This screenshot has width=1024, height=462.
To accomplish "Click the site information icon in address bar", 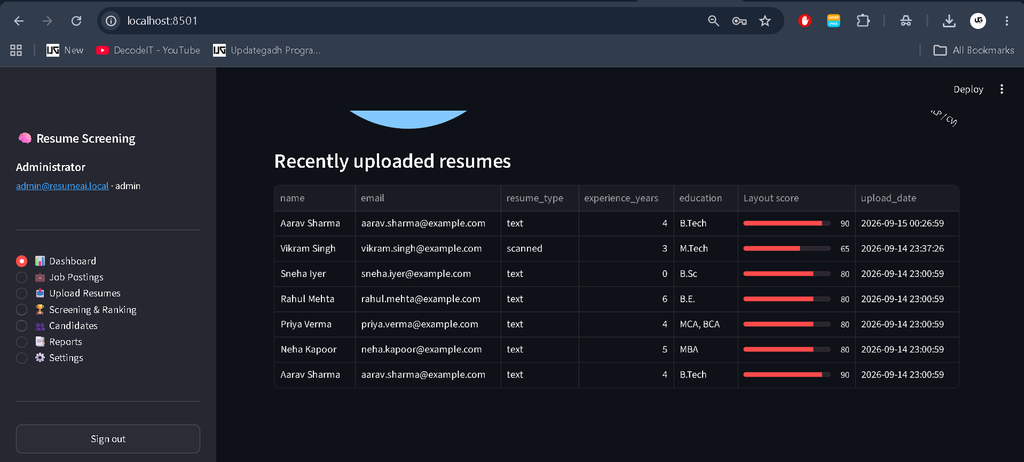I will click(x=111, y=21).
